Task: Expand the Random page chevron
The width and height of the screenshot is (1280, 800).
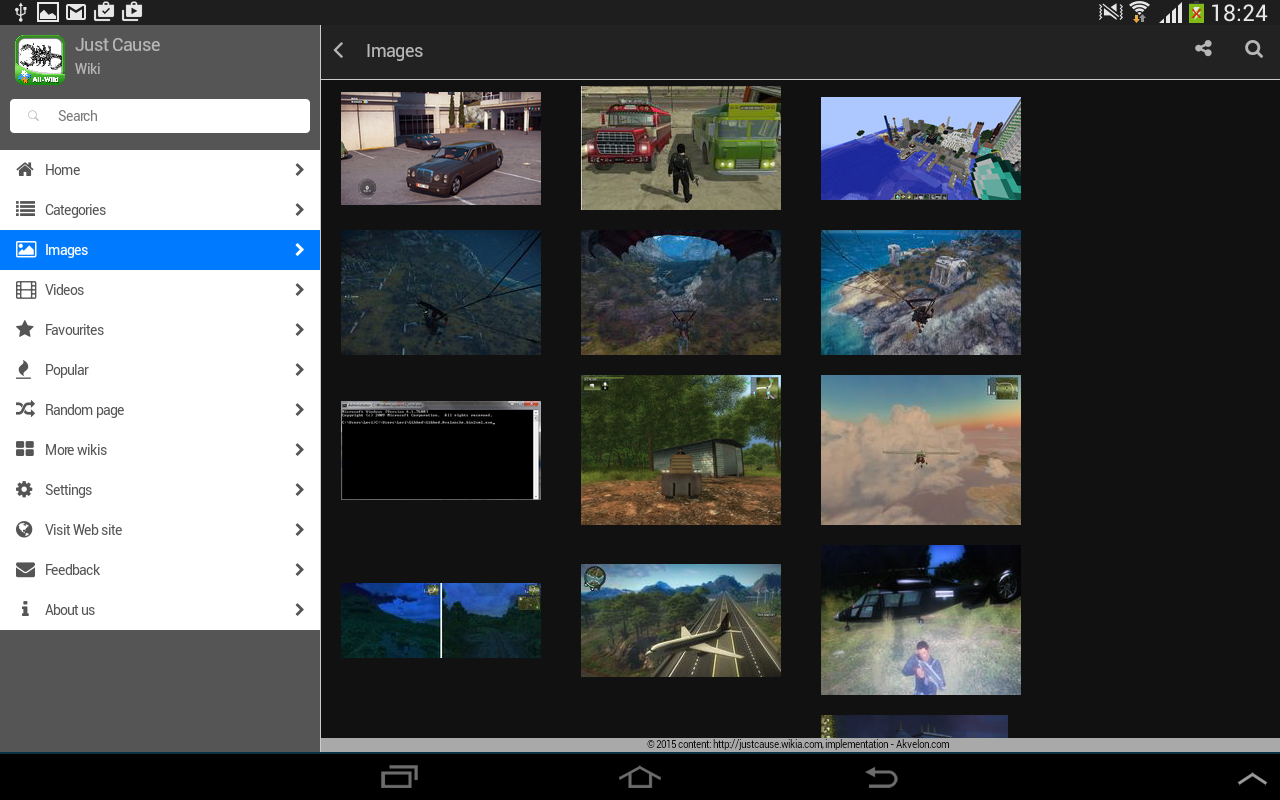Action: click(299, 410)
